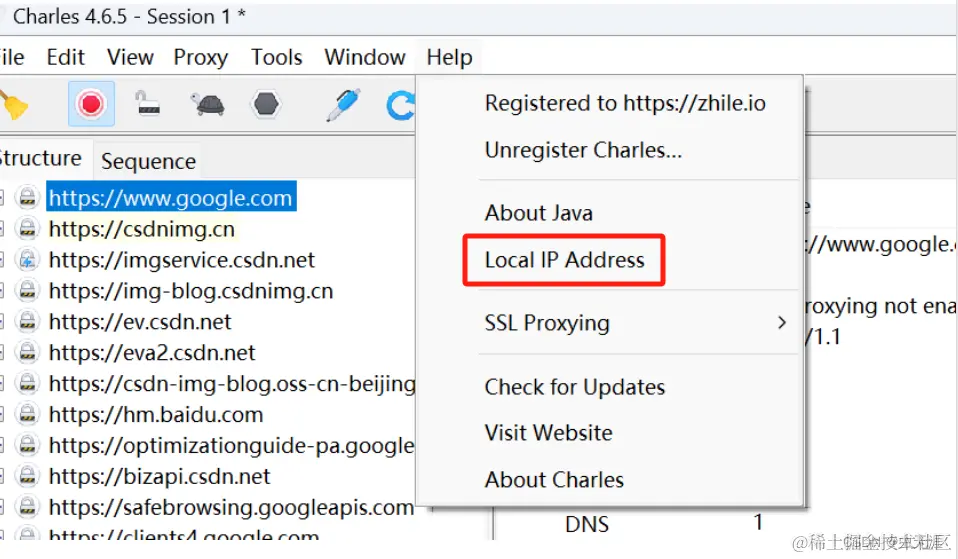Click lock icon beside www.google.com
This screenshot has height=559, width=958.
coord(27,198)
